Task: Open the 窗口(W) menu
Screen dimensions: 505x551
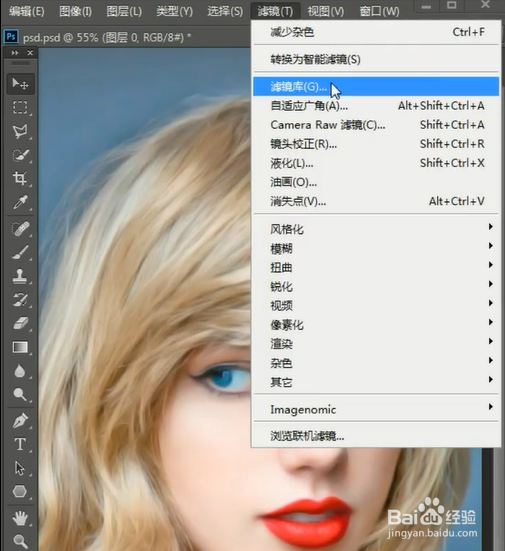Action: click(x=380, y=11)
